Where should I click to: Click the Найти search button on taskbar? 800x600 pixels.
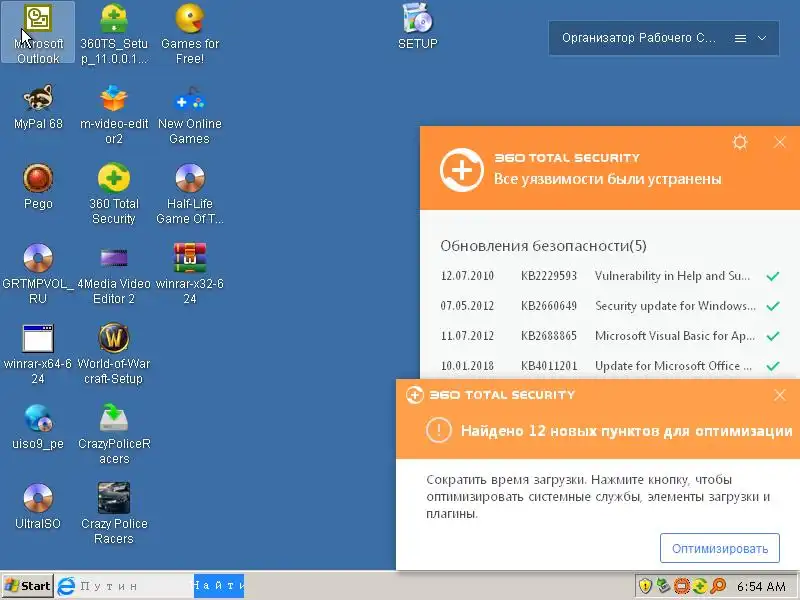tap(218, 586)
